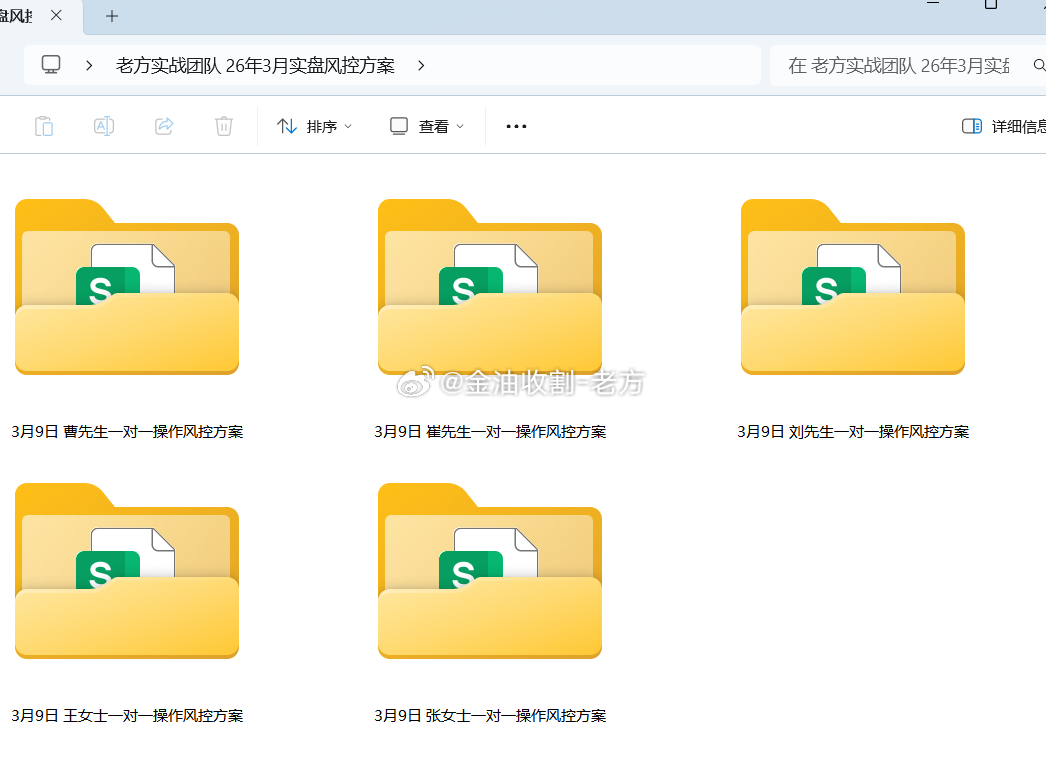The height and width of the screenshot is (763, 1046).
Task: Click the monitor icon in the address bar
Action: pos(50,64)
